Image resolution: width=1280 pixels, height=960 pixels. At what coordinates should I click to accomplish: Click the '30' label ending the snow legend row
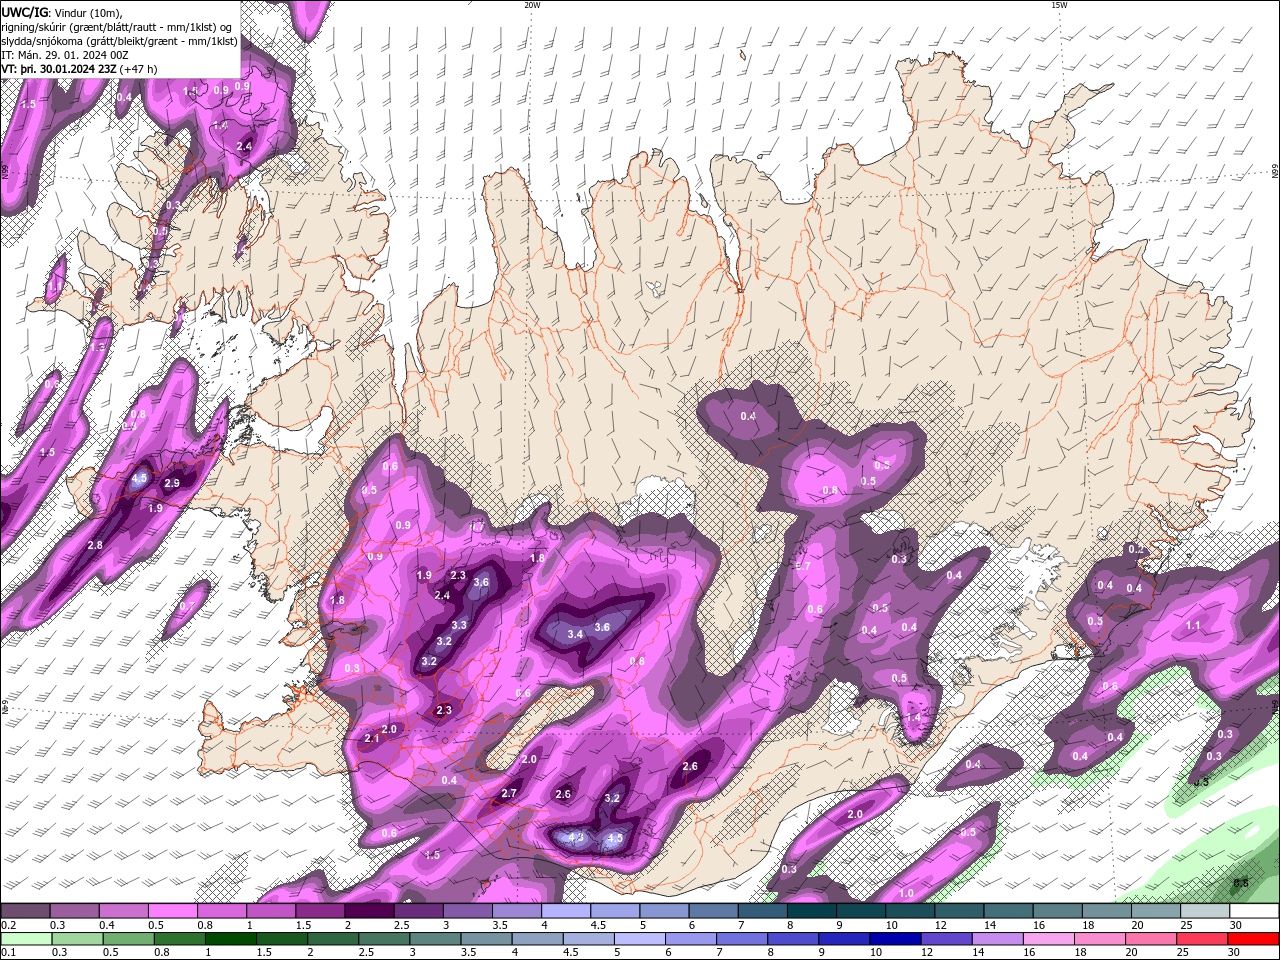point(1236,925)
